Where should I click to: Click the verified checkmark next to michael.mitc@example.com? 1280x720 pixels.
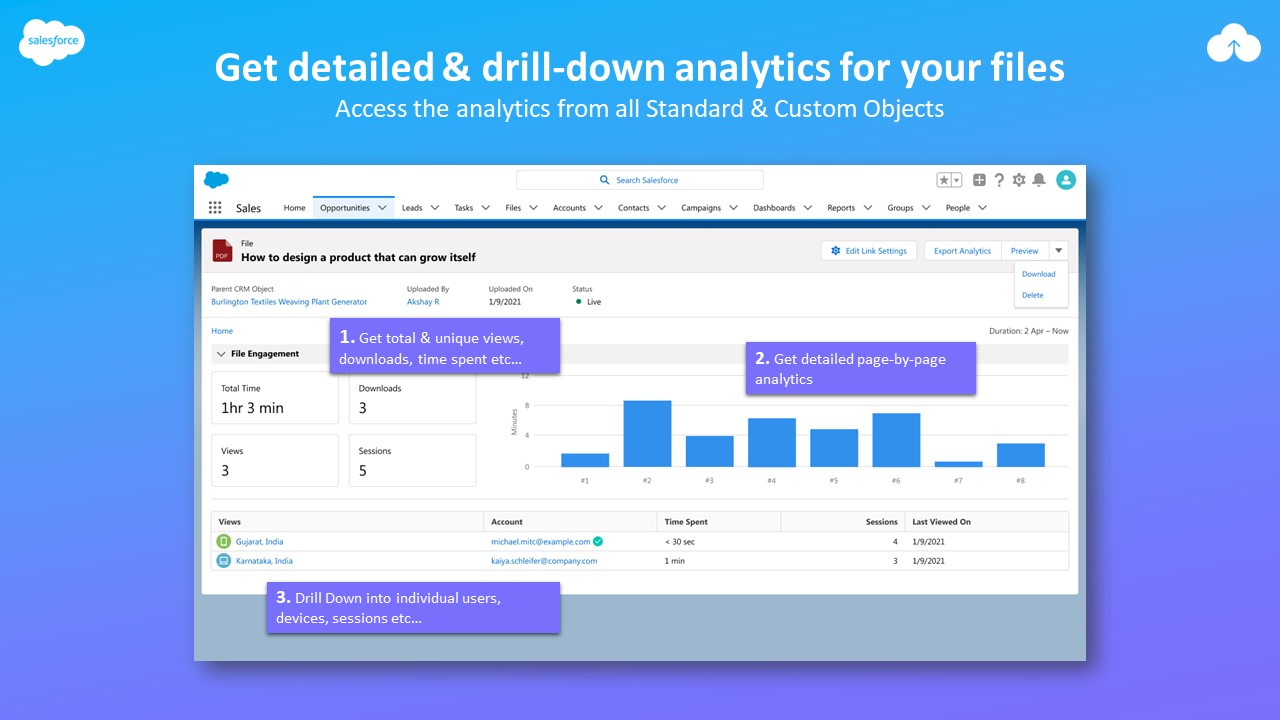pyautogui.click(x=598, y=541)
